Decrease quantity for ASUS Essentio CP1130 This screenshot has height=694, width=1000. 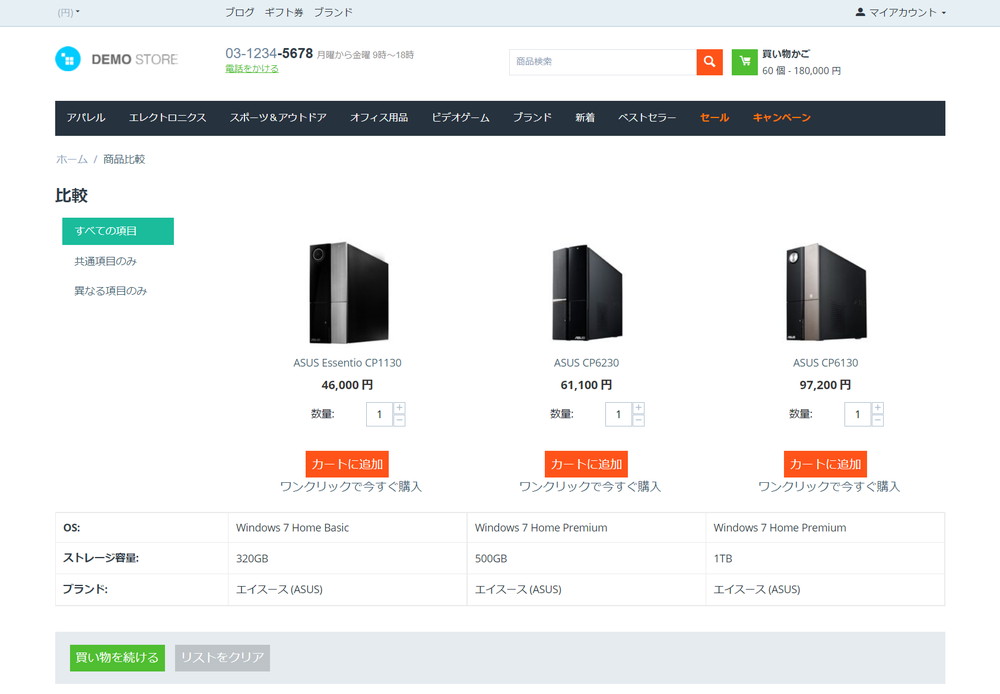tap(399, 420)
